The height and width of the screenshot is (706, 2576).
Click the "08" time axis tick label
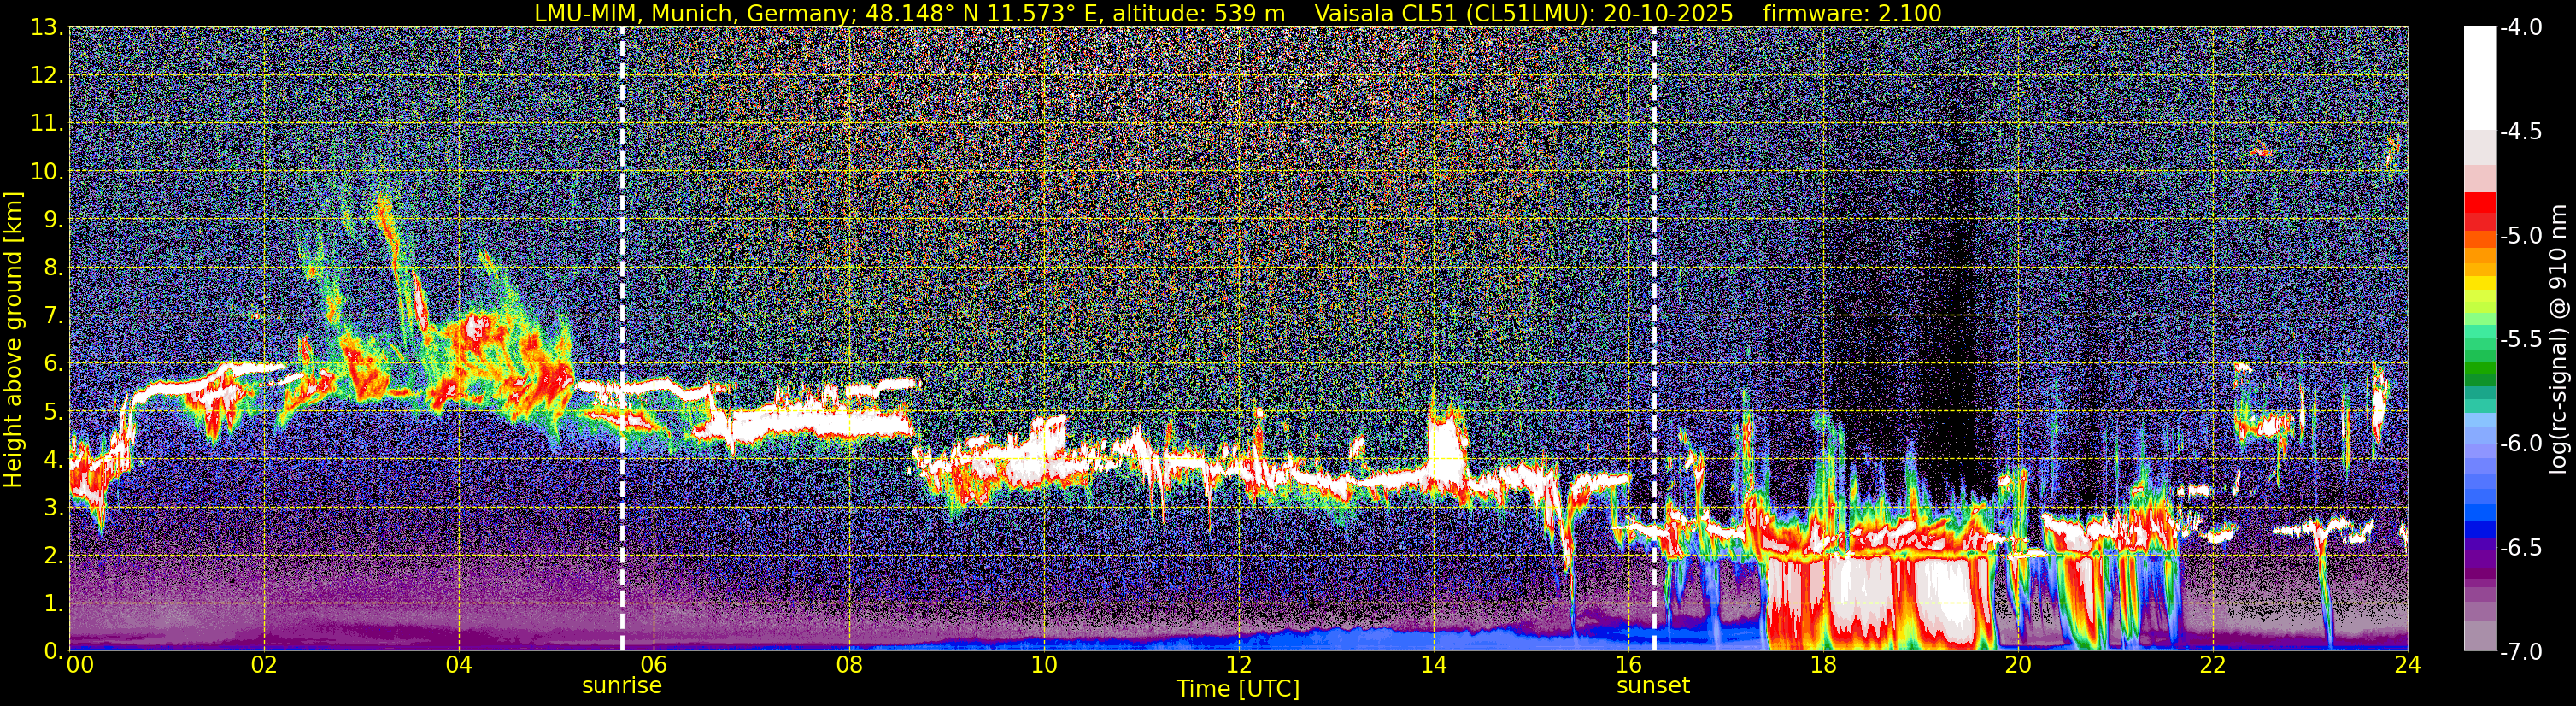849,664
